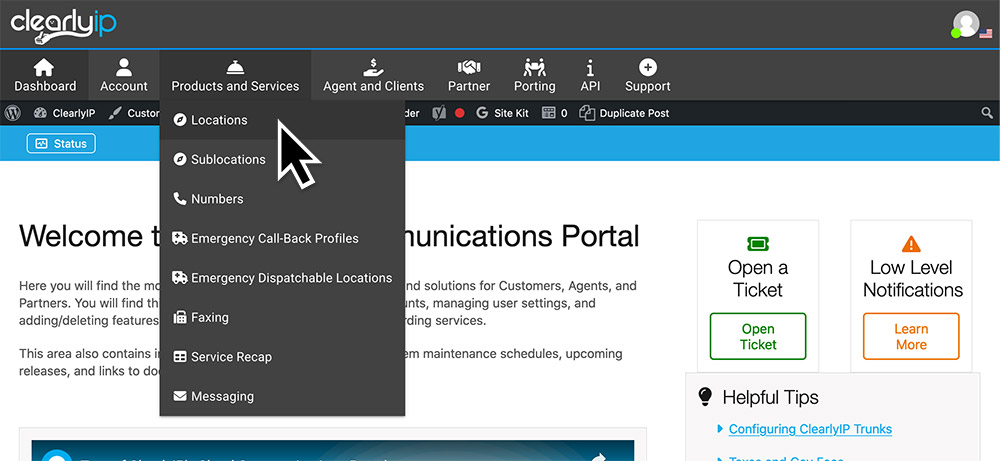Click the Account person icon
The image size is (1000, 461).
[124, 68]
